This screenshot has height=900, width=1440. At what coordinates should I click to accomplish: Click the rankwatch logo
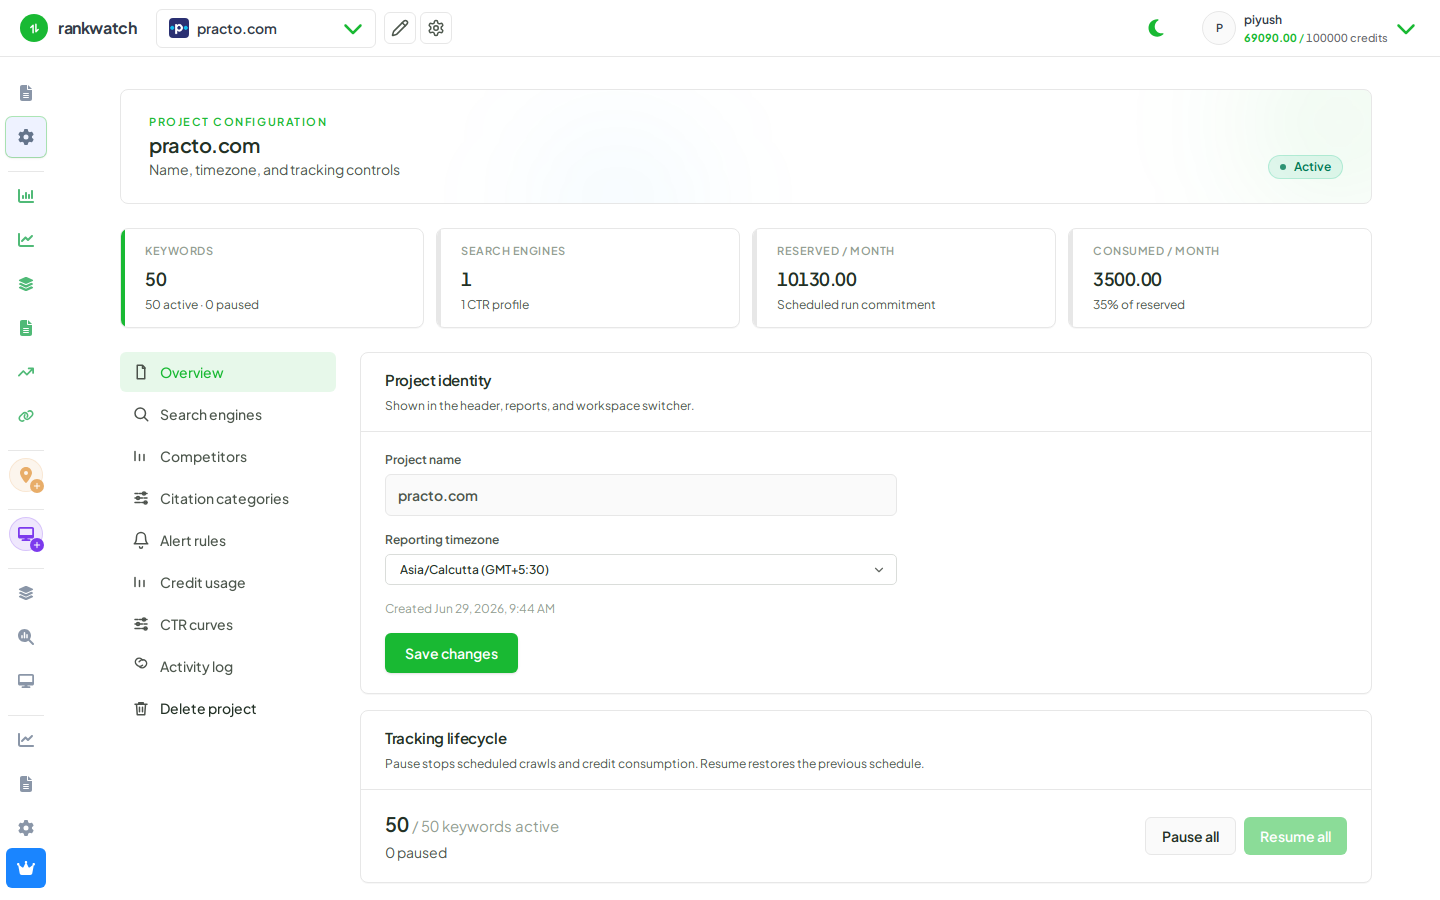[79, 28]
